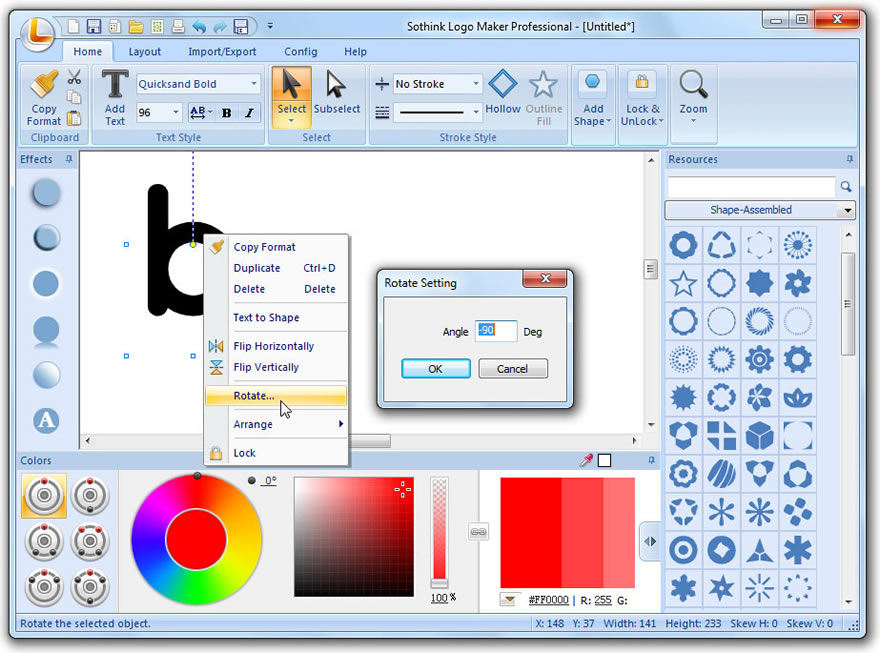Switch to the Layout ribbon tab
880x653 pixels.
(x=145, y=51)
